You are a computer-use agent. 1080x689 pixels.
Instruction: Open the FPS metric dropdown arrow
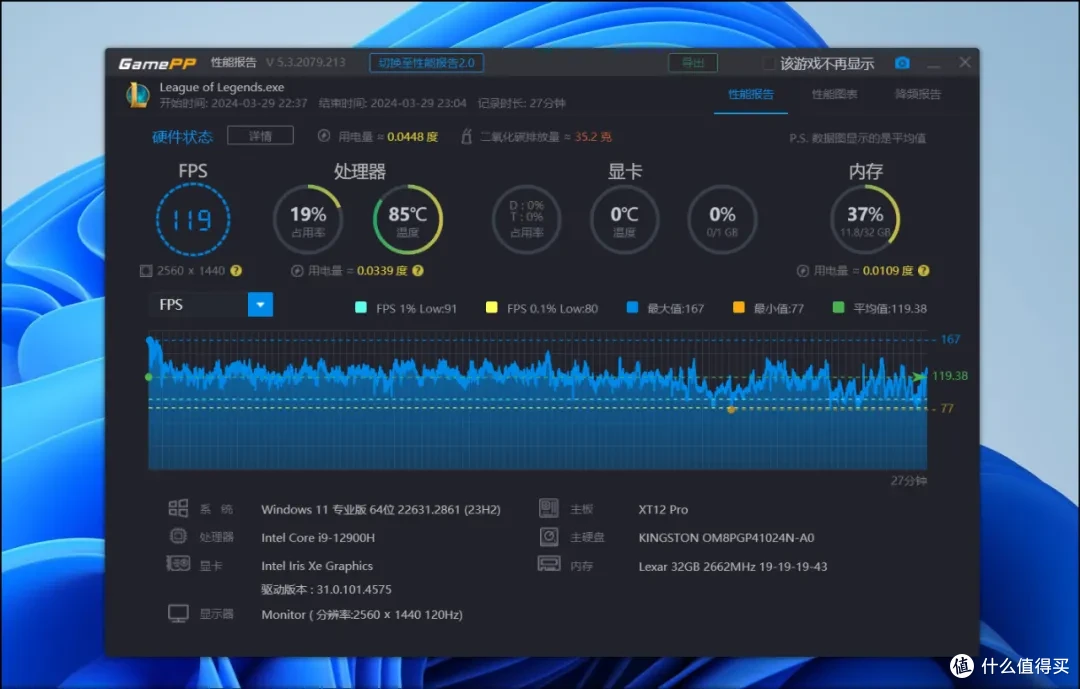point(260,305)
